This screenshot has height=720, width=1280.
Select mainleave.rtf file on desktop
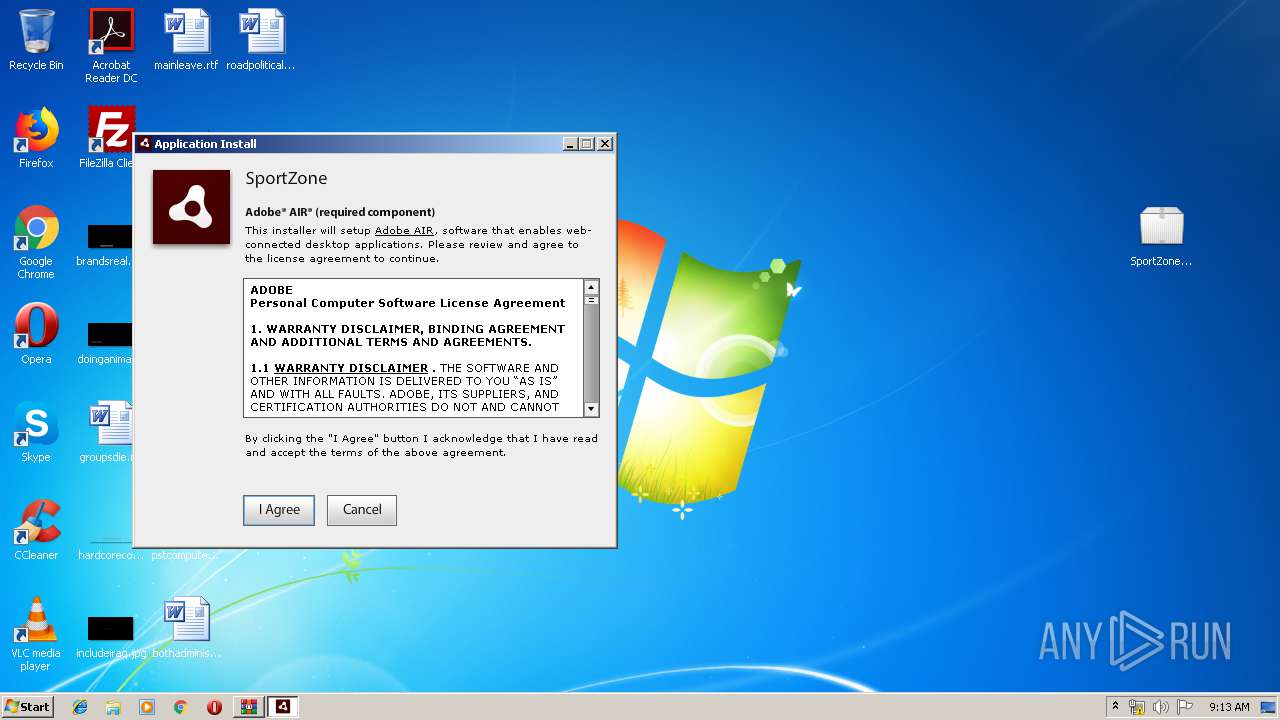click(186, 41)
